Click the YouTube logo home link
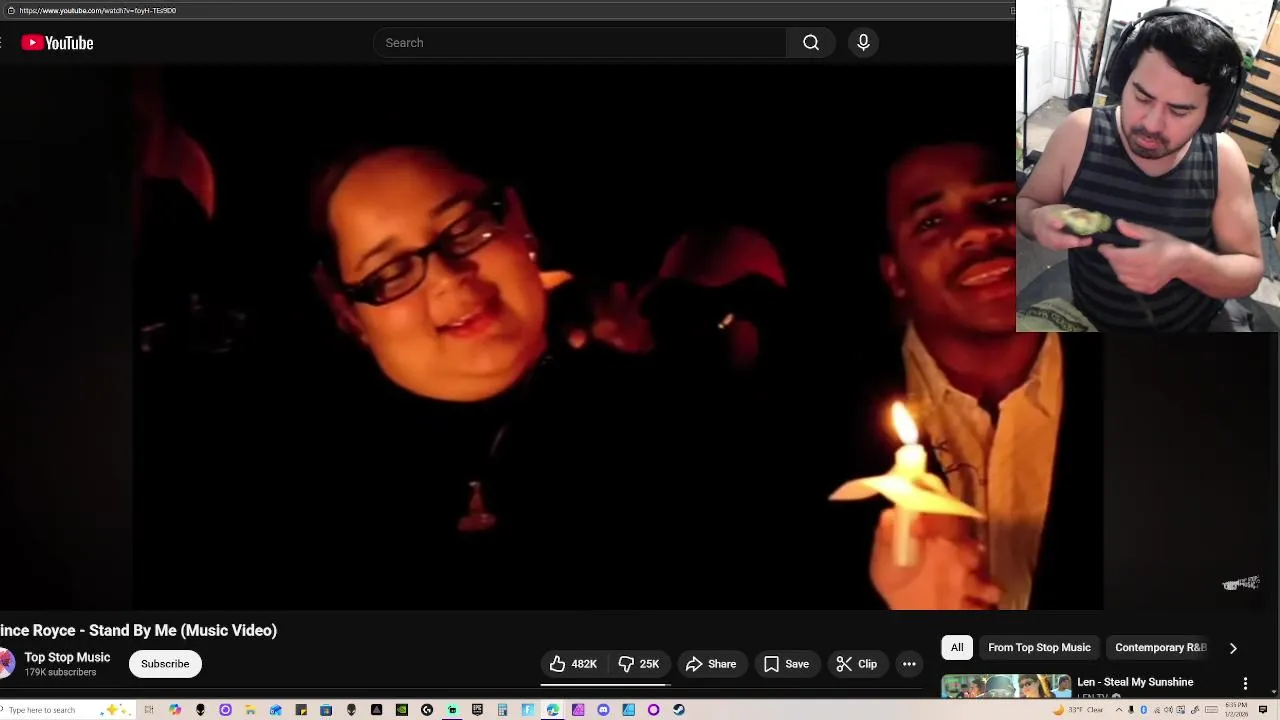Image resolution: width=1280 pixels, height=720 pixels. (57, 43)
